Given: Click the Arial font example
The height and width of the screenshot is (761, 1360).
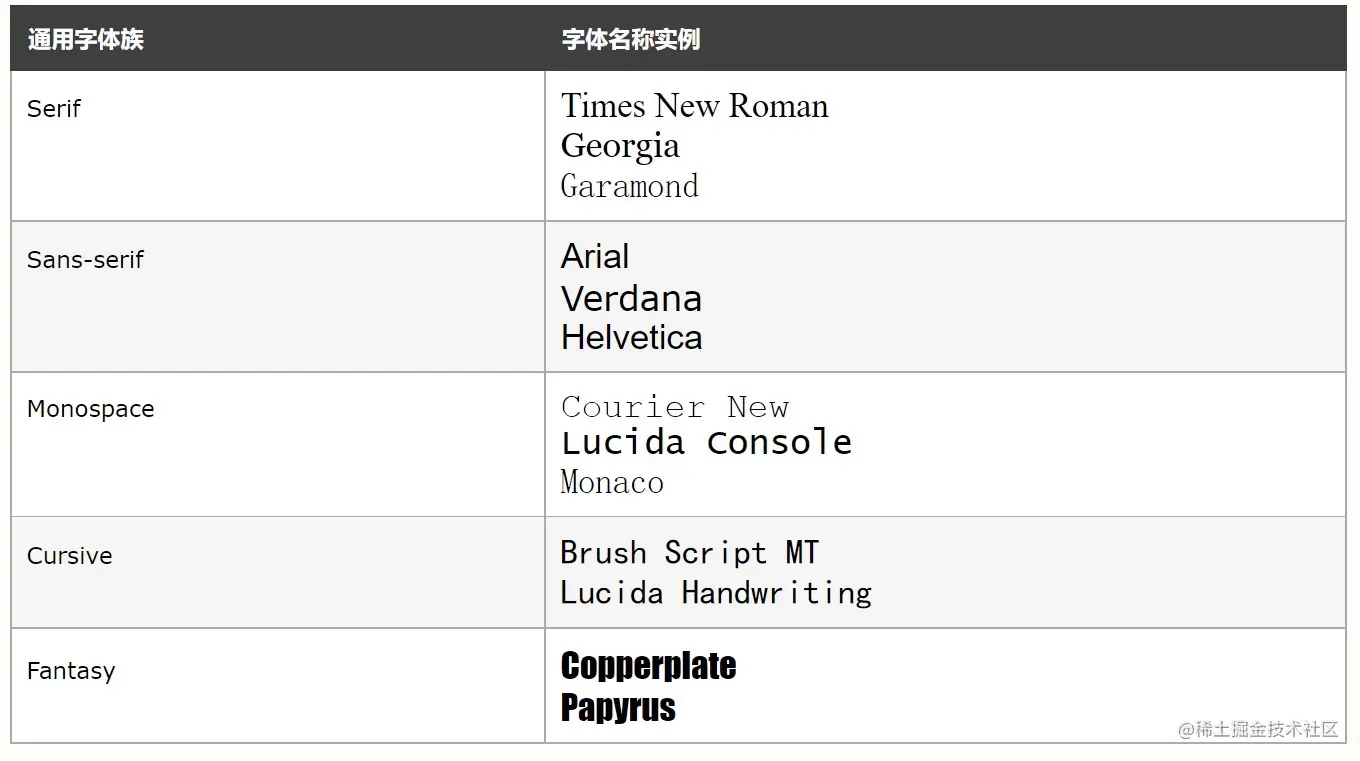Looking at the screenshot, I should click(x=595, y=257).
